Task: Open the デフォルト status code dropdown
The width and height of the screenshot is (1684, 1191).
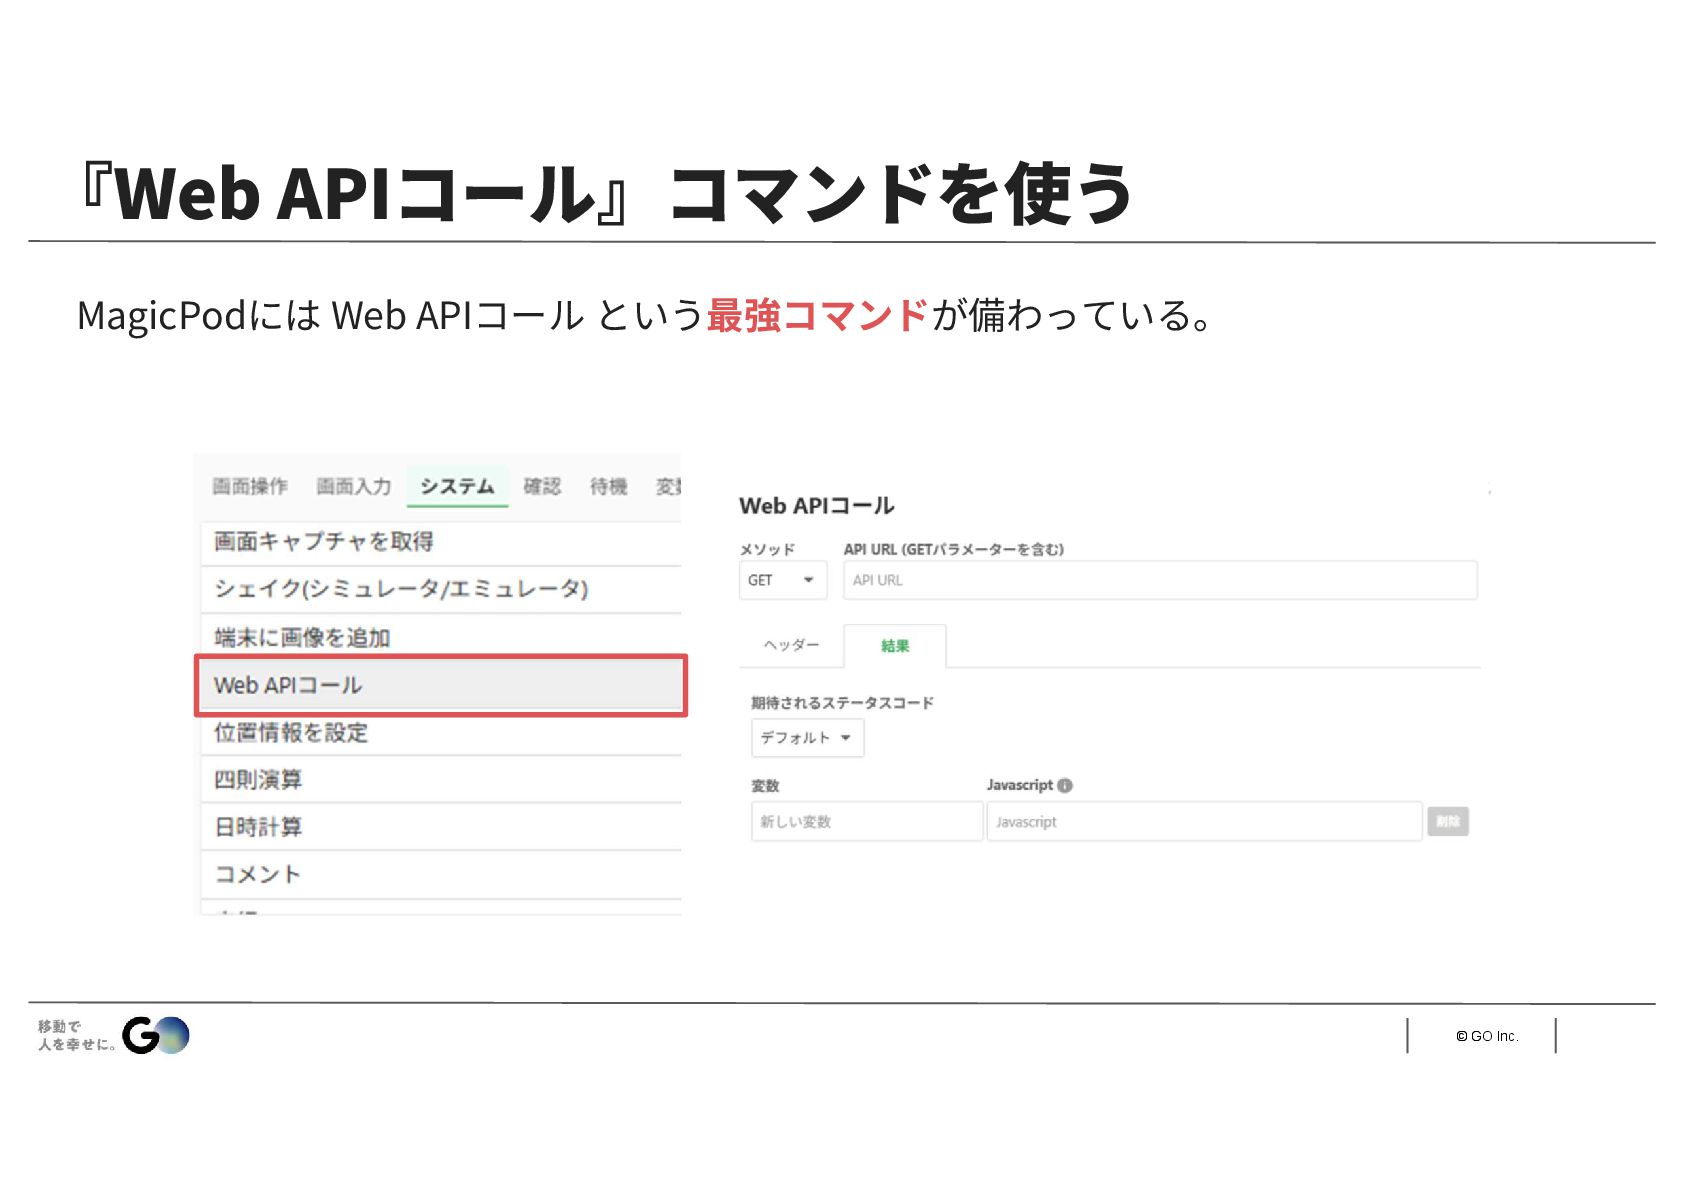Action: pos(807,738)
